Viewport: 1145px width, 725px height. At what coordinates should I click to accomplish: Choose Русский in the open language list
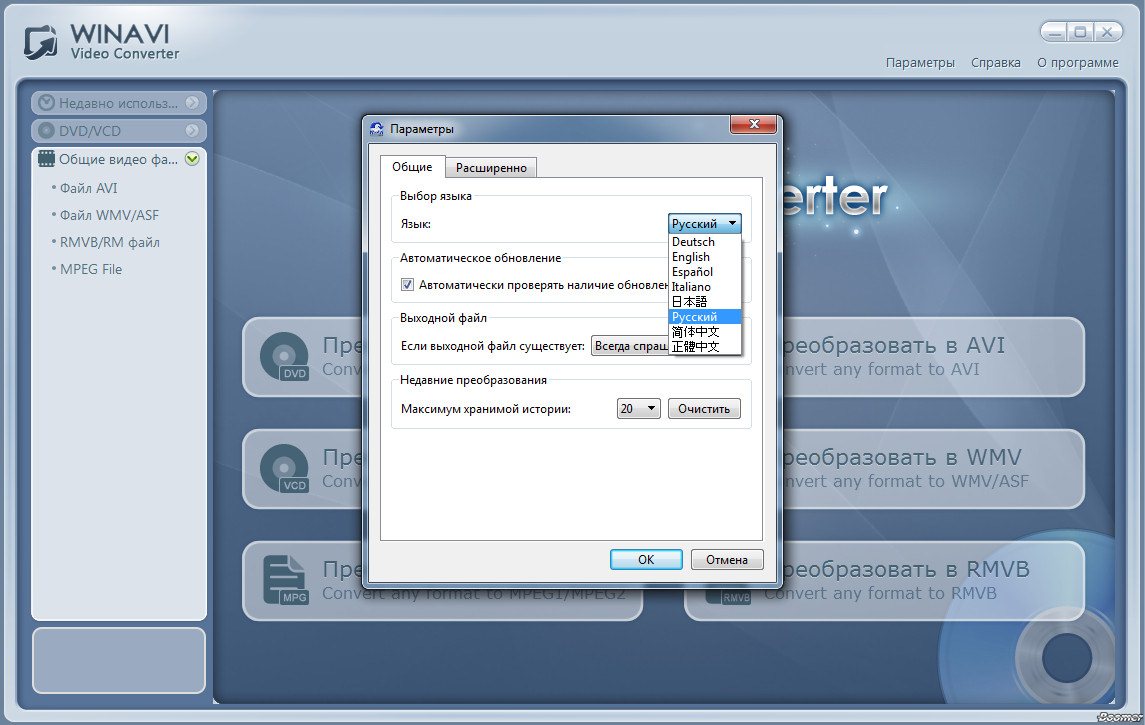705,317
